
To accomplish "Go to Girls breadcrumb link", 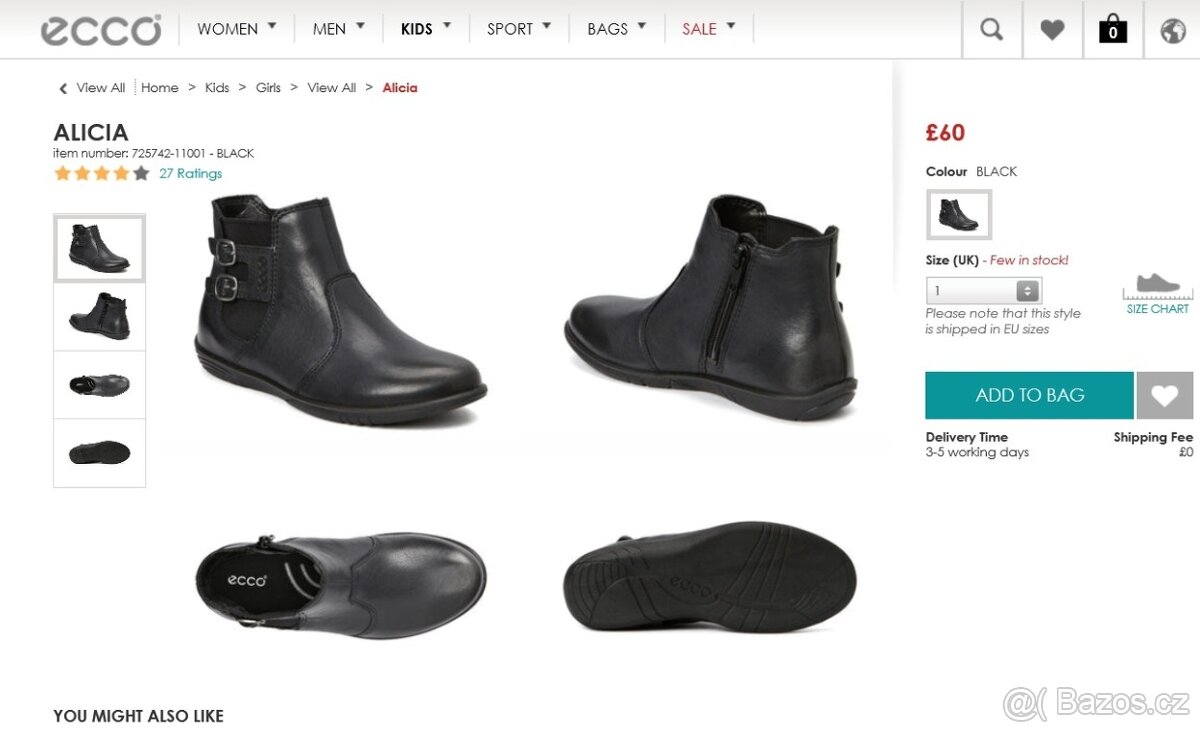I will click(268, 88).
